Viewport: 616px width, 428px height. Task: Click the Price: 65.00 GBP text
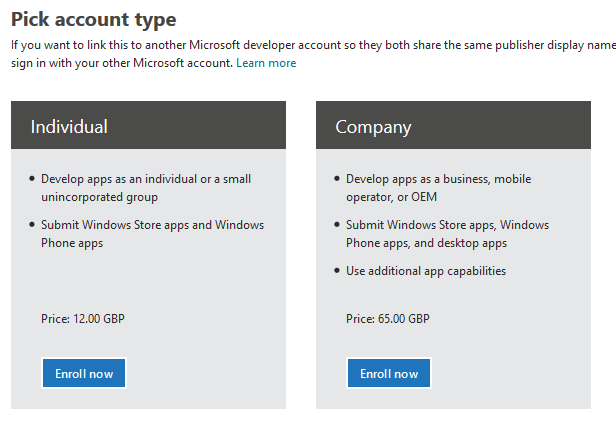pyautogui.click(x=387, y=318)
